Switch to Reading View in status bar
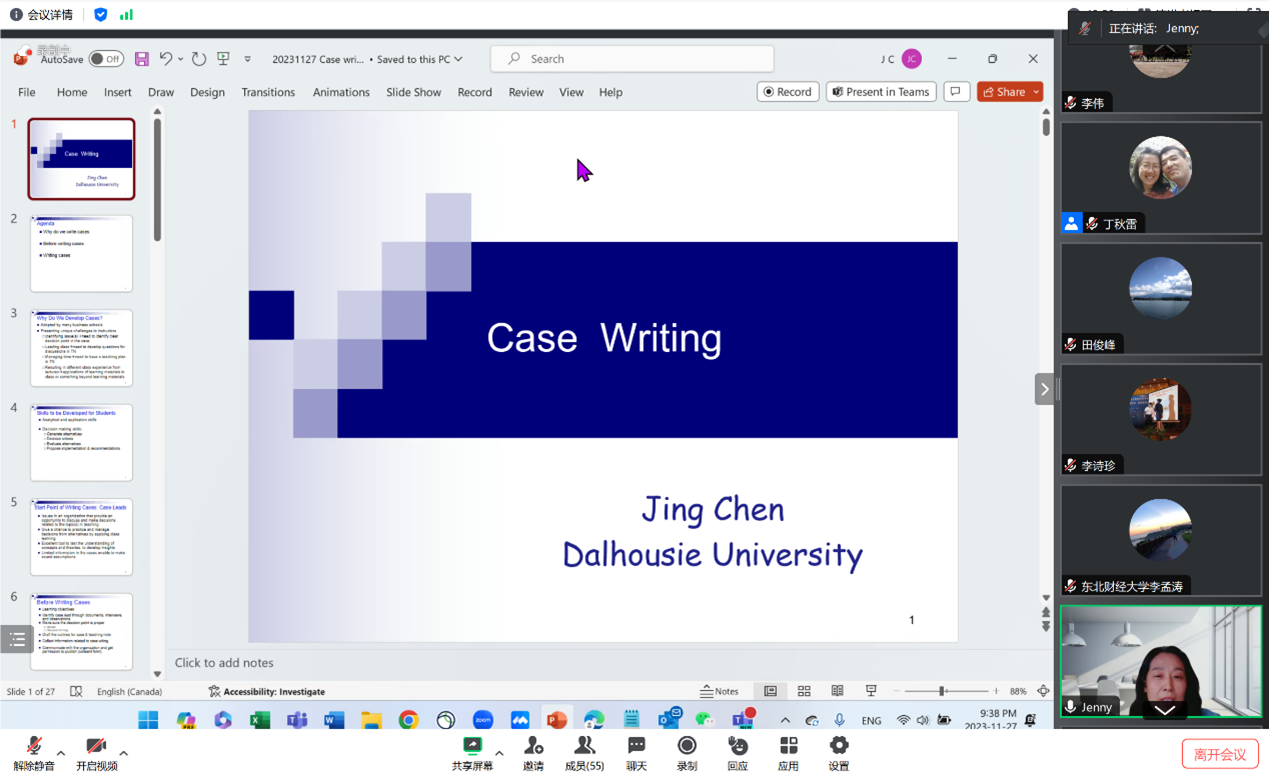This screenshot has width=1269, height=777. (837, 691)
